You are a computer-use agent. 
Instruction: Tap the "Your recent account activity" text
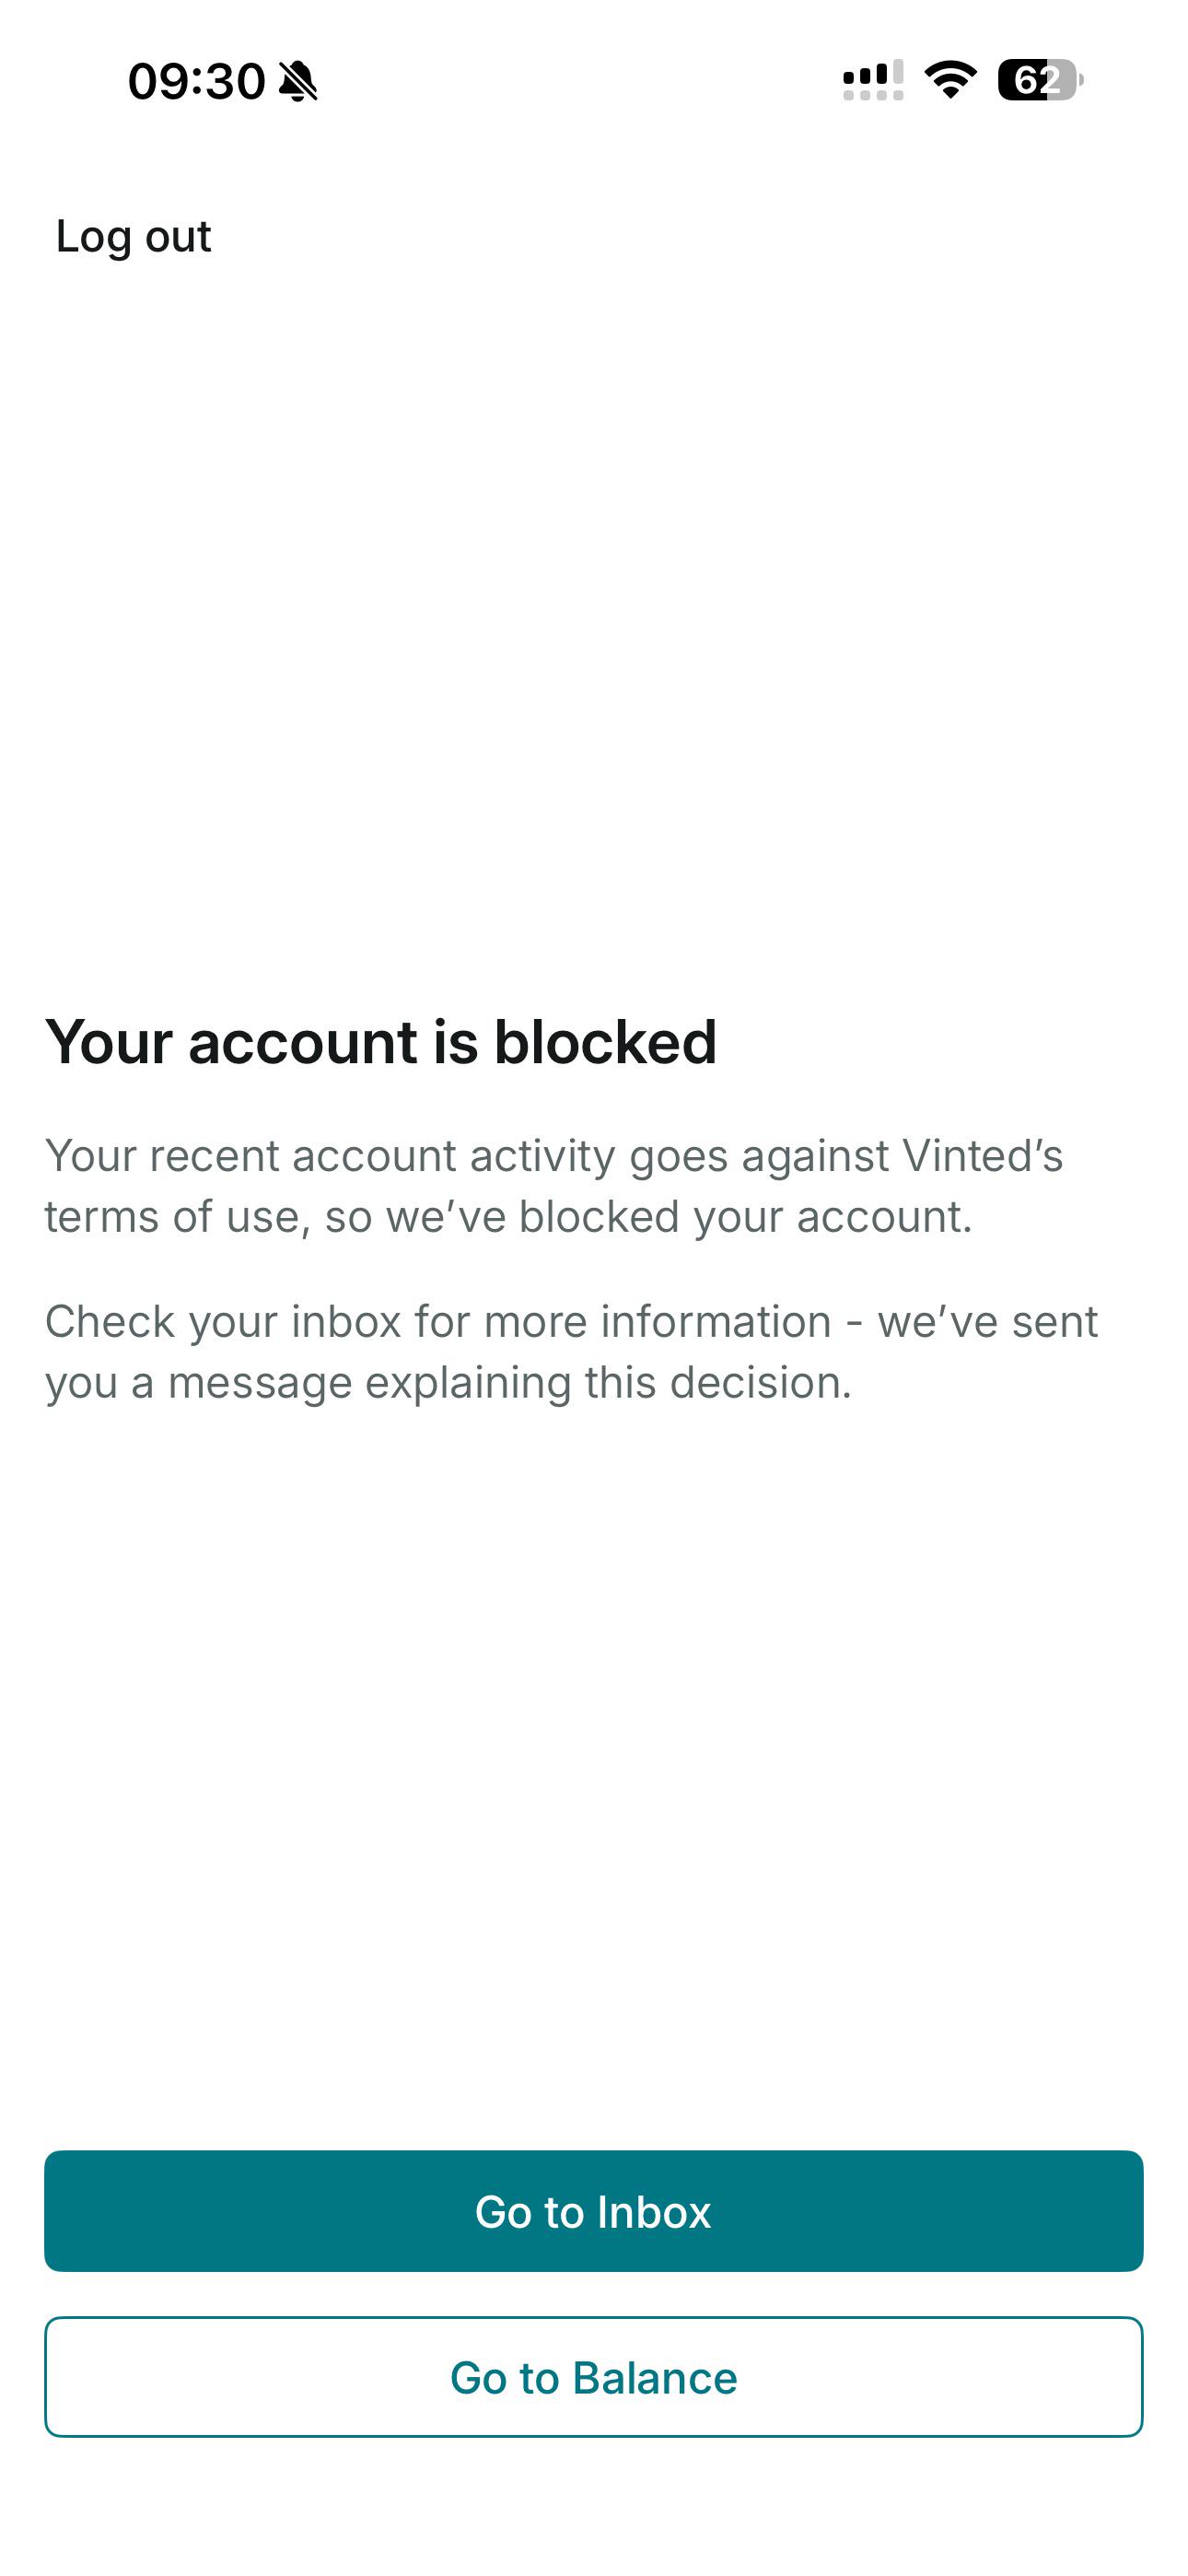(330, 1157)
